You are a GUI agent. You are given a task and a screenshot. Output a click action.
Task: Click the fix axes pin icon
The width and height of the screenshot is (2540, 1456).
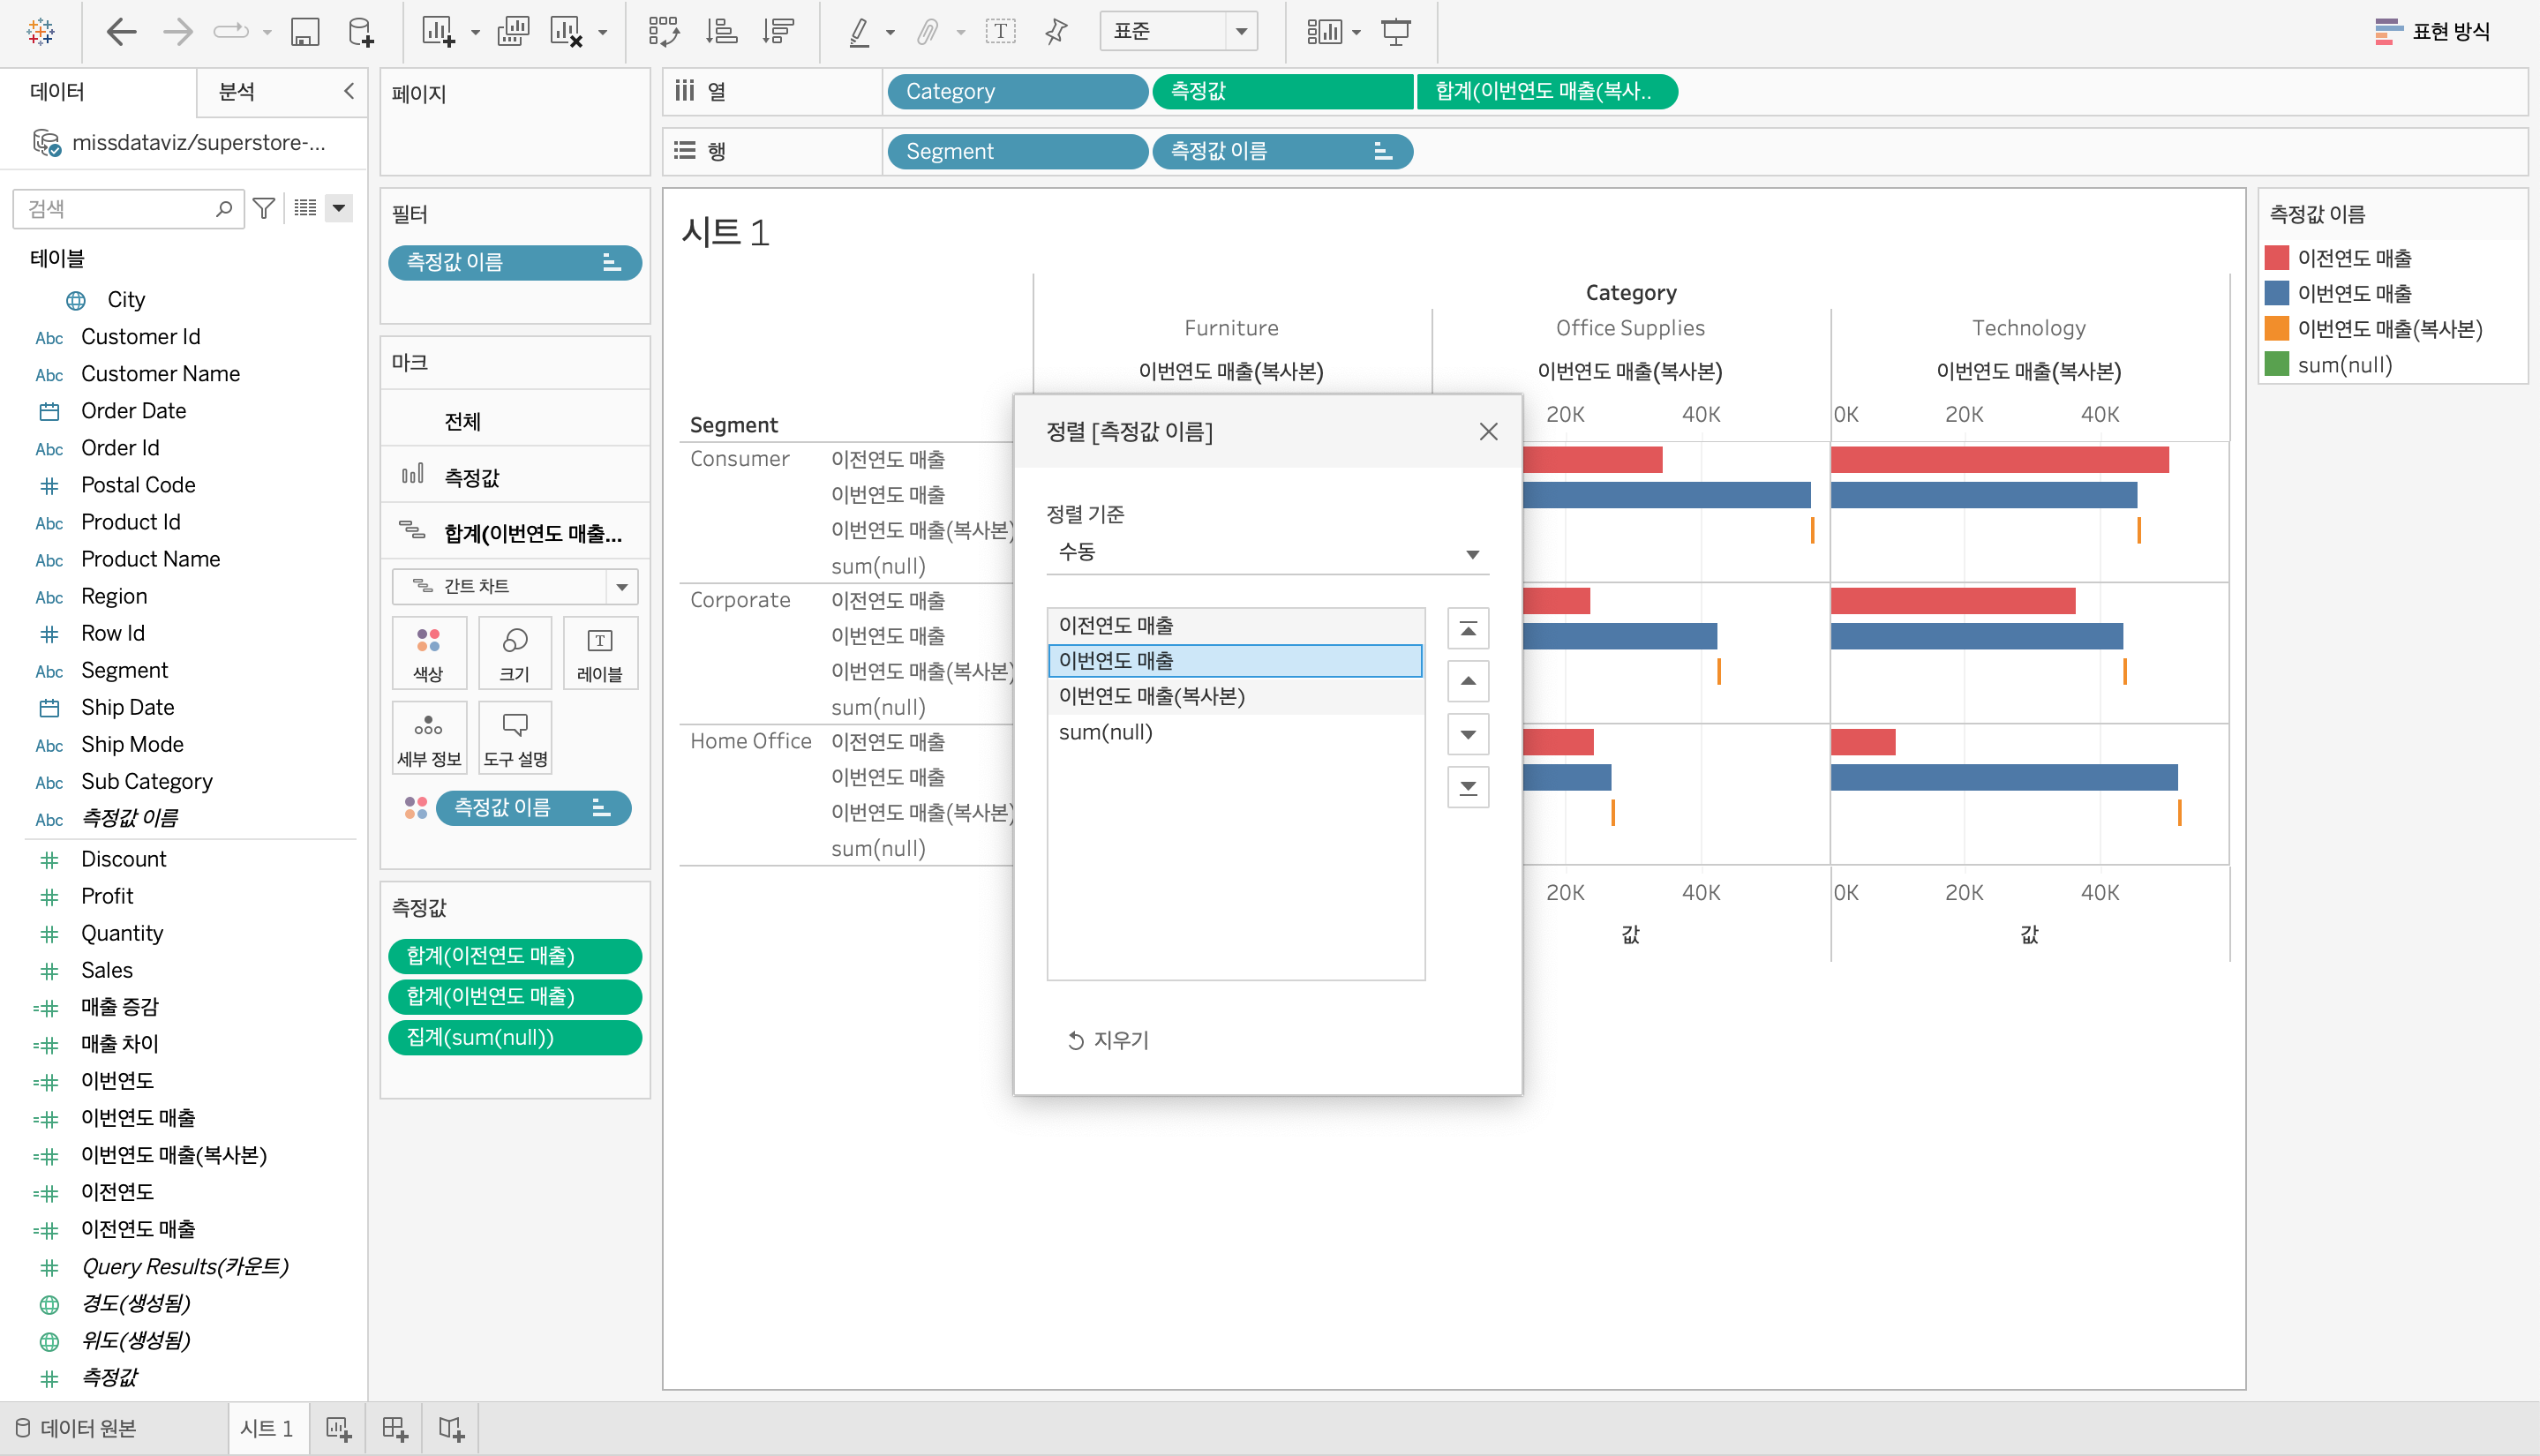tap(1056, 32)
